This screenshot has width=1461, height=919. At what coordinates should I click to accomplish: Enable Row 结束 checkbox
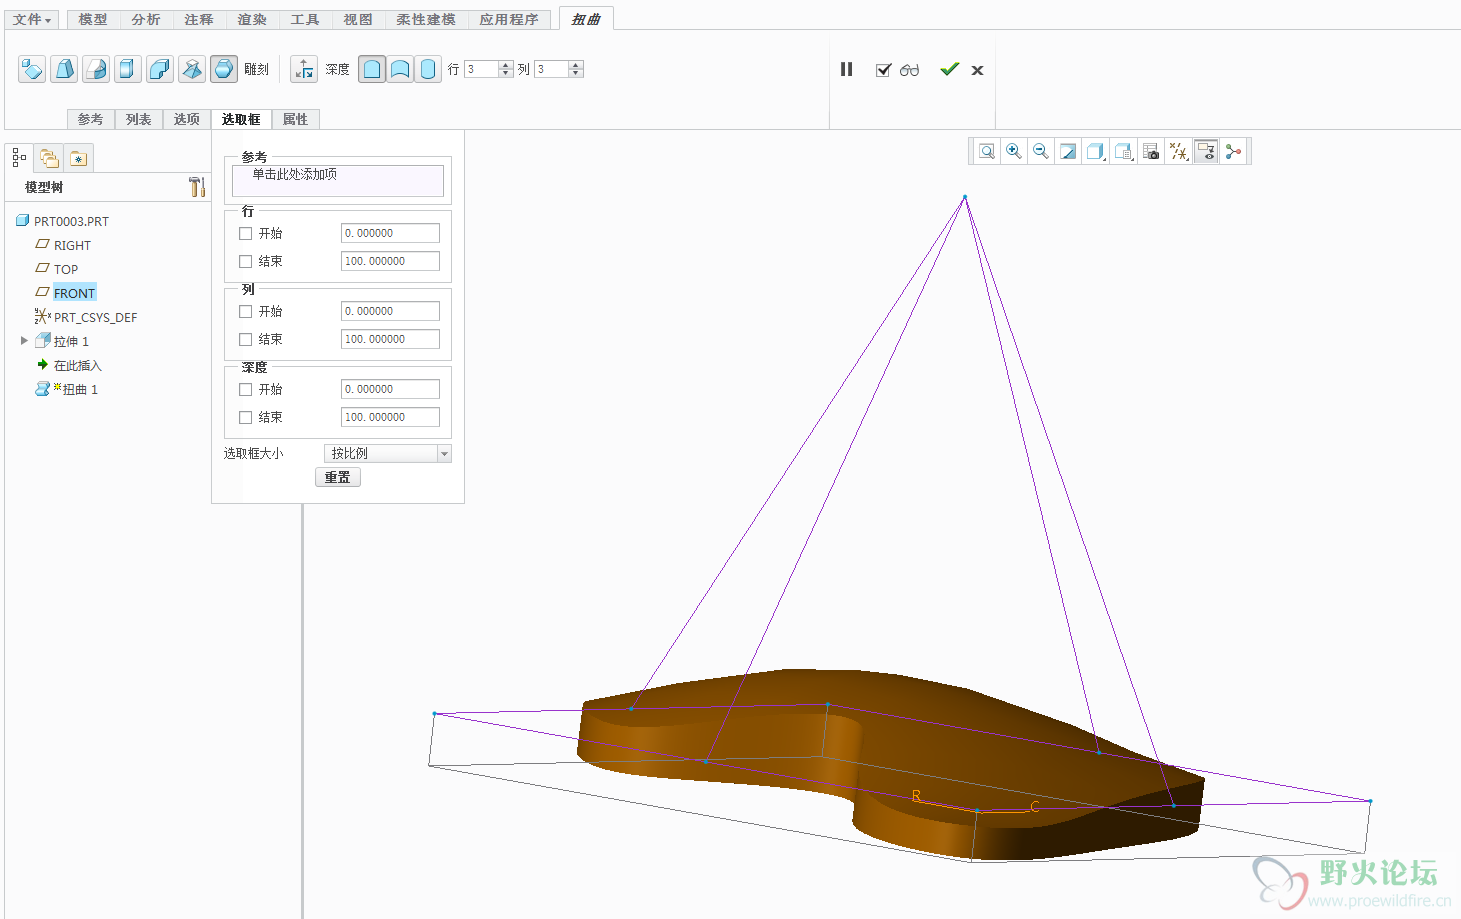point(245,261)
